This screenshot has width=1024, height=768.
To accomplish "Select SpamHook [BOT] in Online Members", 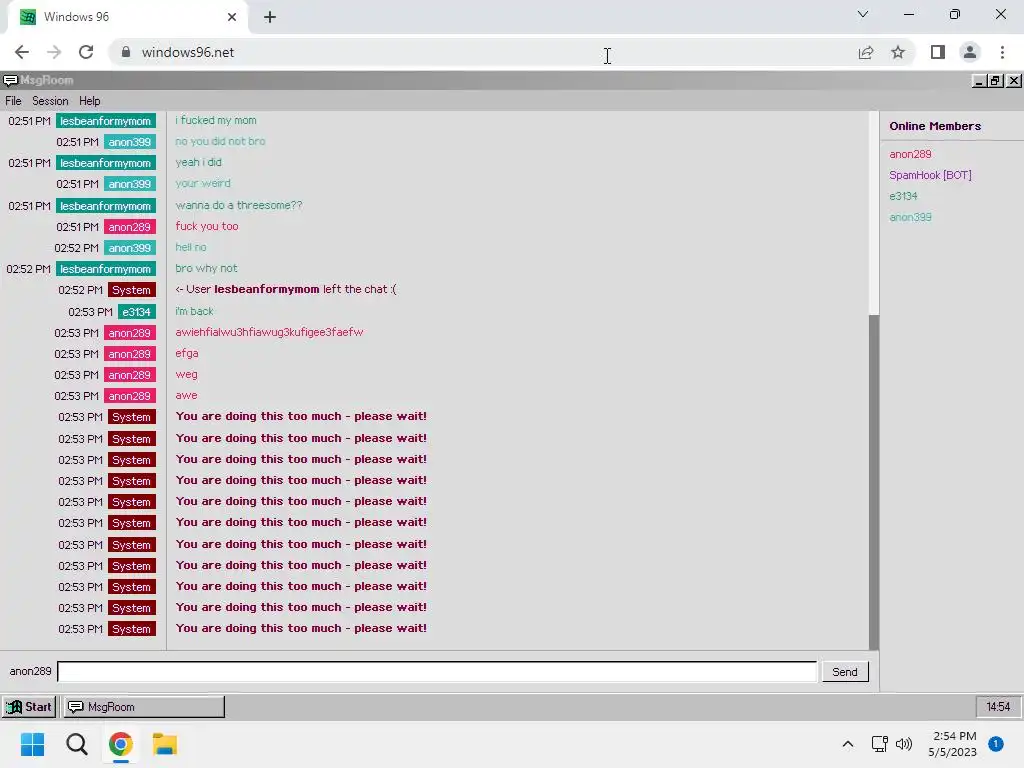I will [x=930, y=175].
